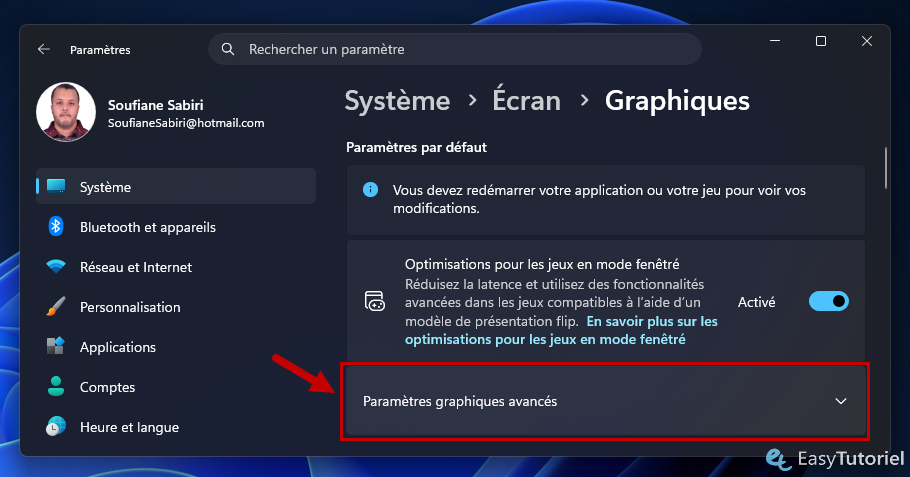Disable windowed games optimization toggle
The width and height of the screenshot is (910, 477).
[829, 301]
